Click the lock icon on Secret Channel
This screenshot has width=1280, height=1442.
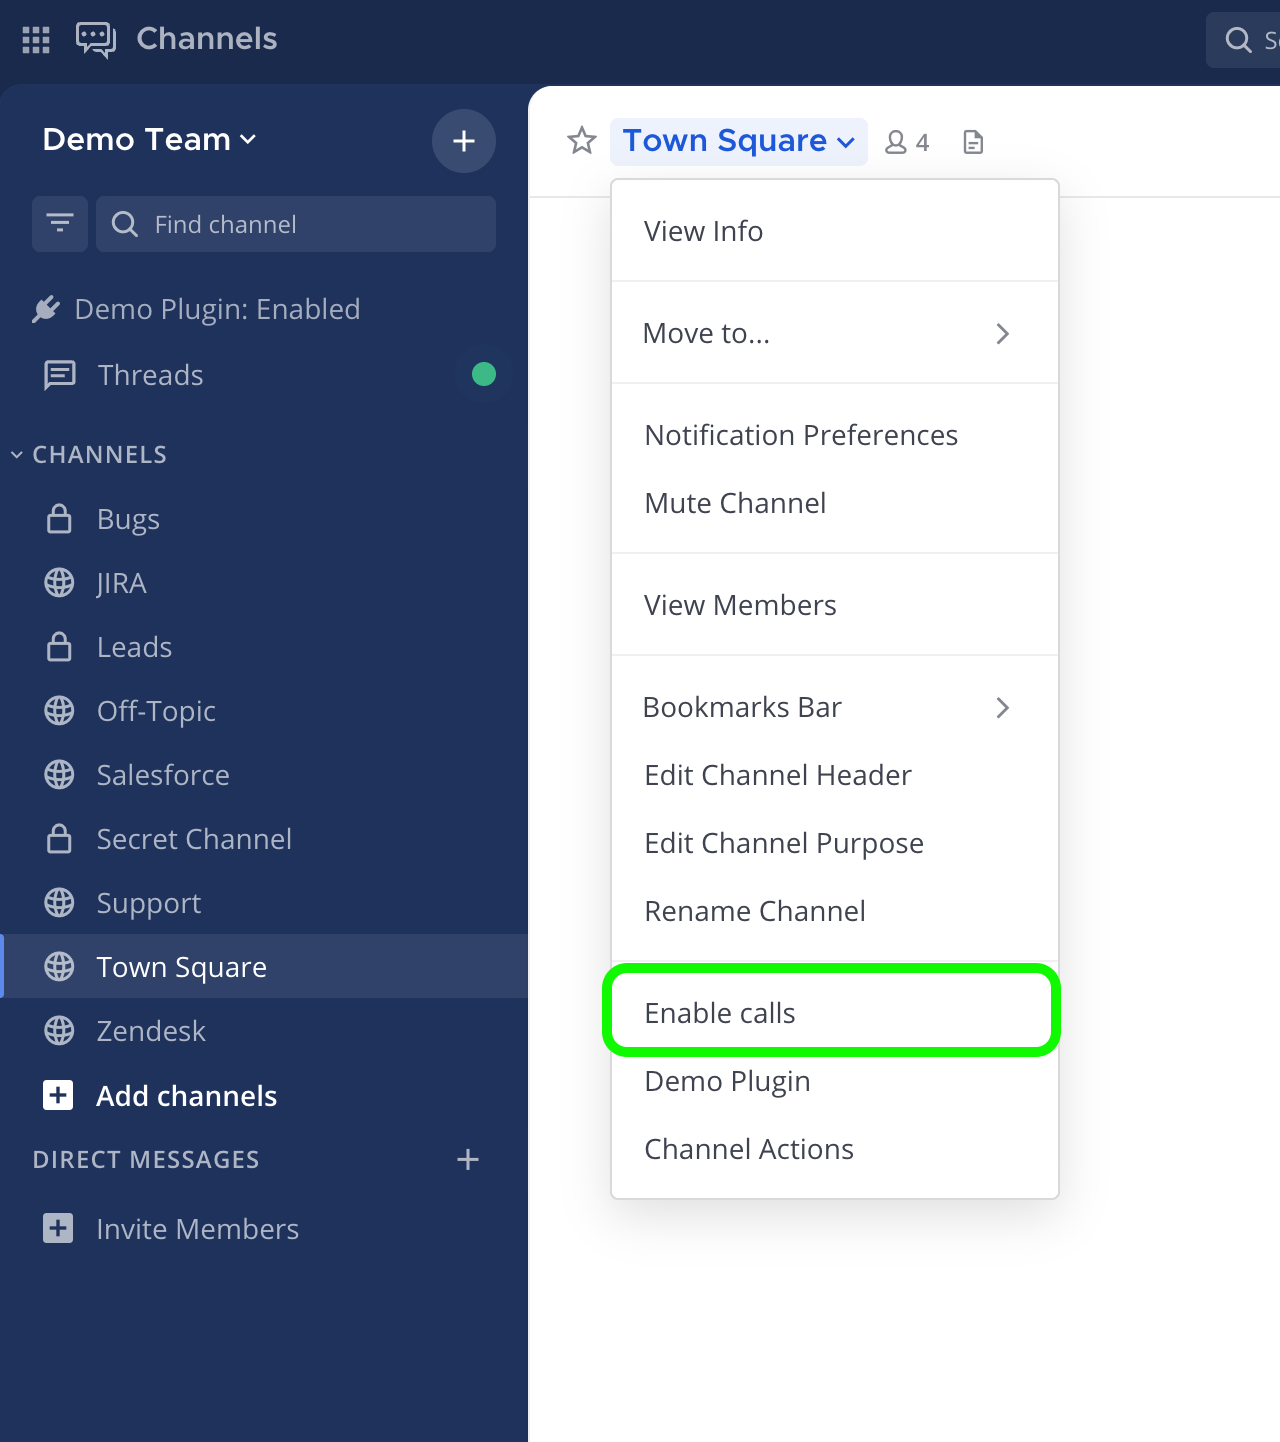(59, 839)
